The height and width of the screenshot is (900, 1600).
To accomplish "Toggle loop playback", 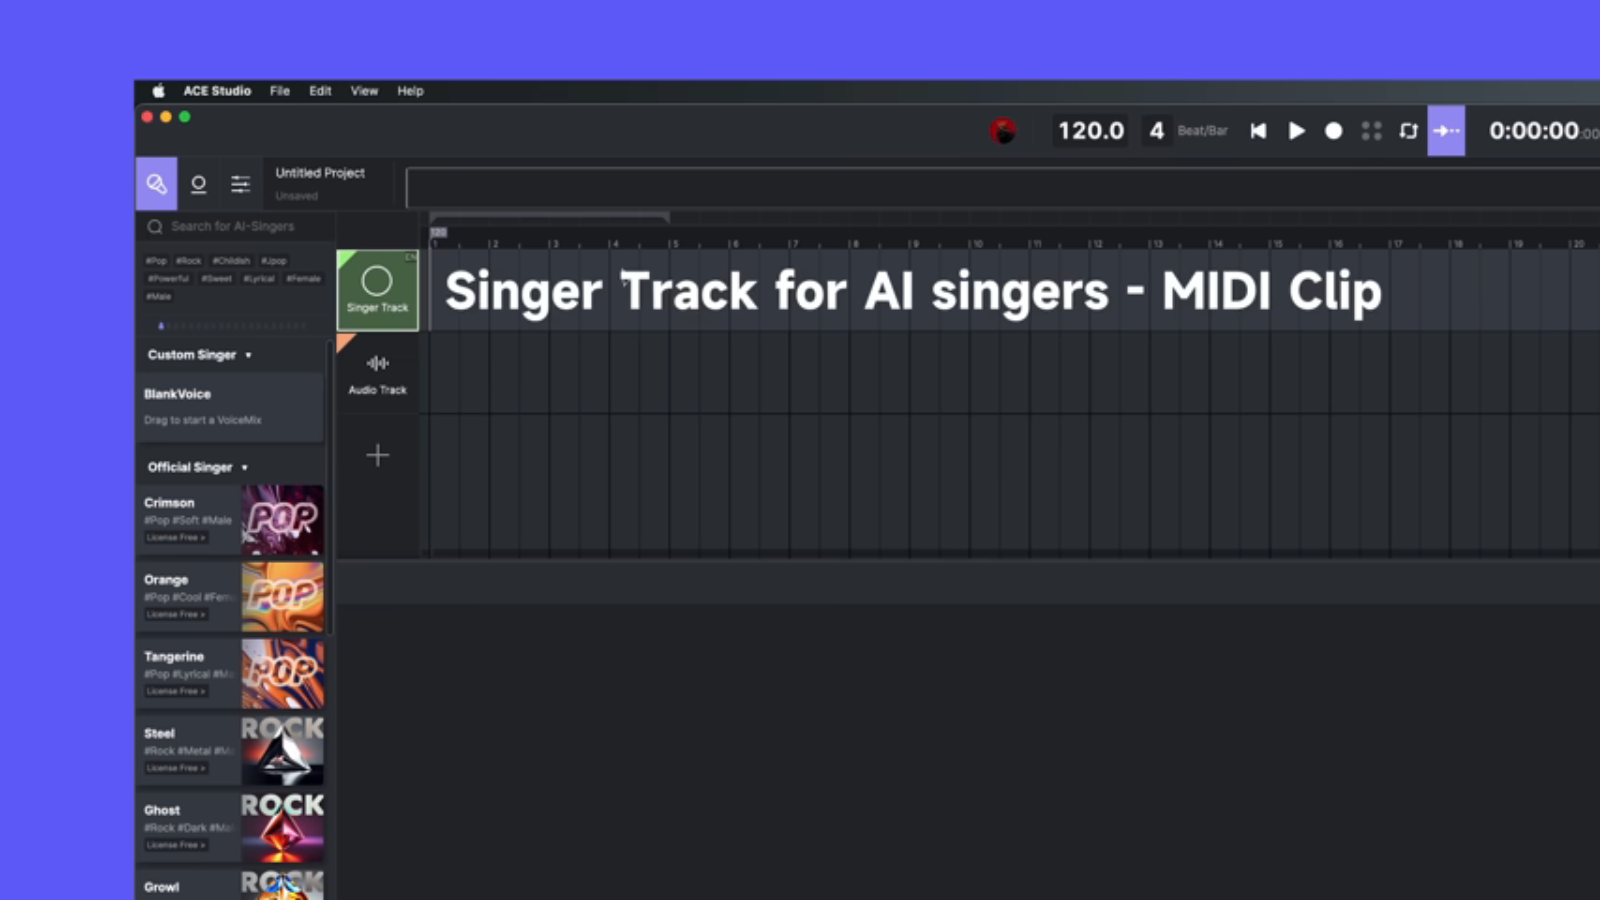I will (x=1408, y=131).
